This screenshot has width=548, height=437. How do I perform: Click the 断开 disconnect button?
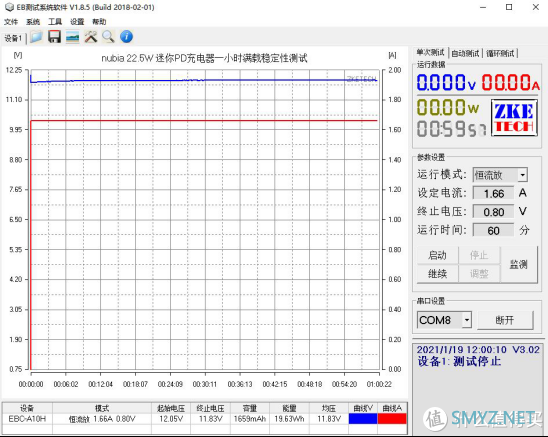(505, 320)
